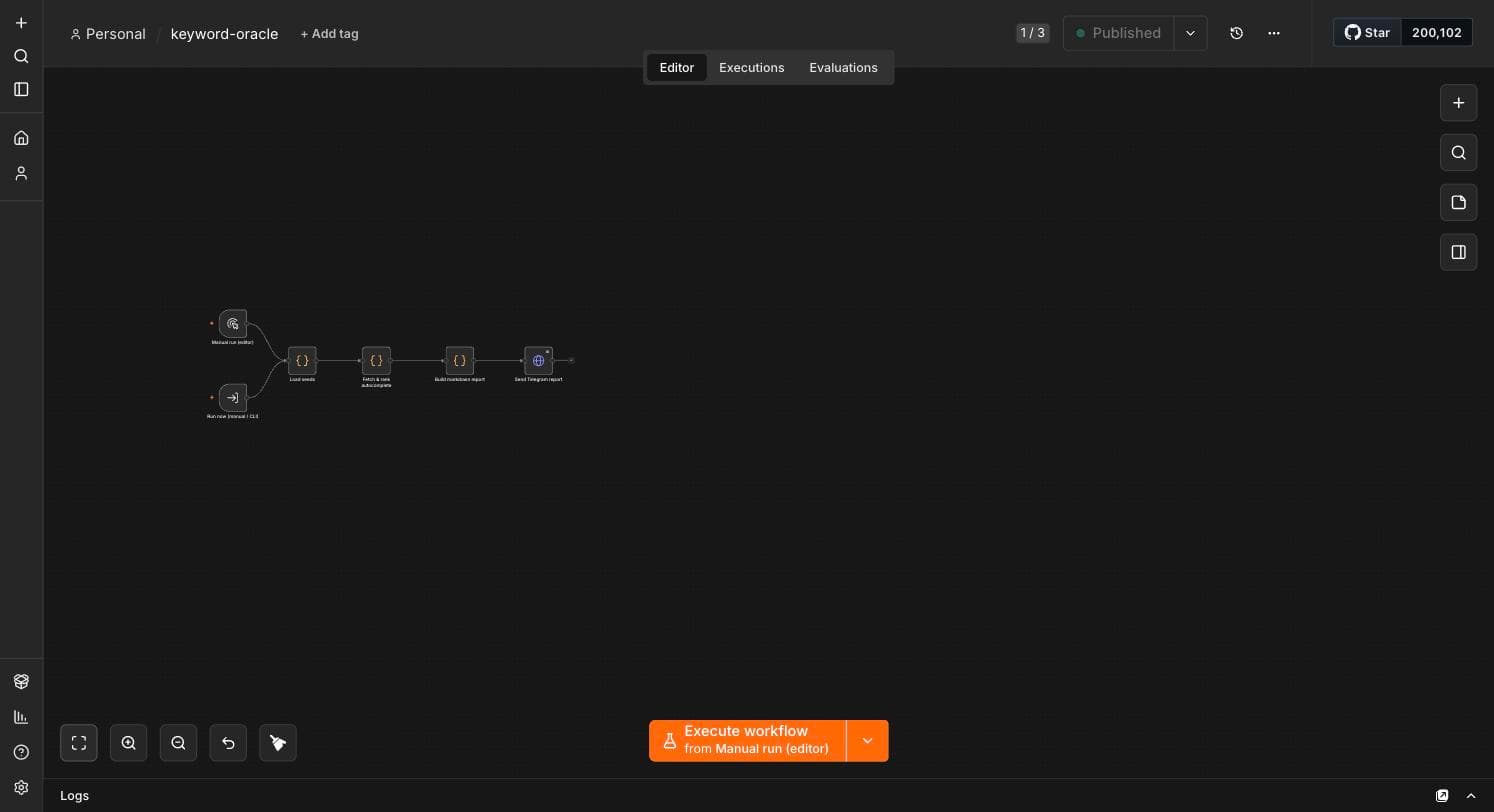Select the Manual run (editor) trigger node
1494x812 pixels.
233,324
